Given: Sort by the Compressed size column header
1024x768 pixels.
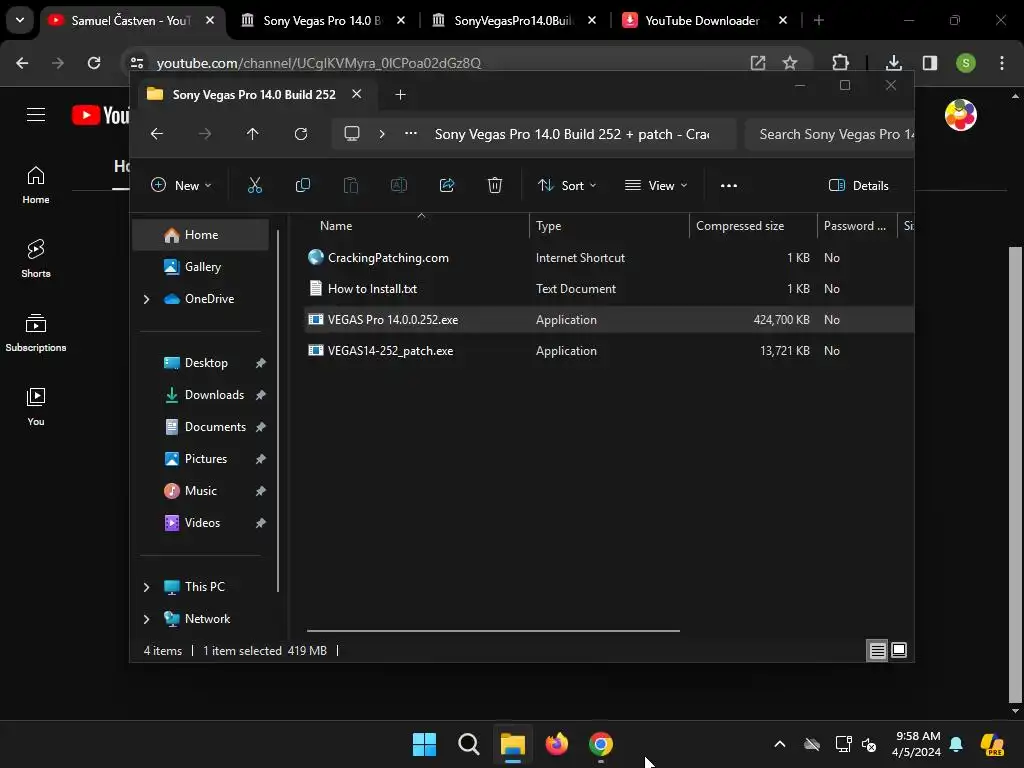Looking at the screenshot, I should point(753,226).
